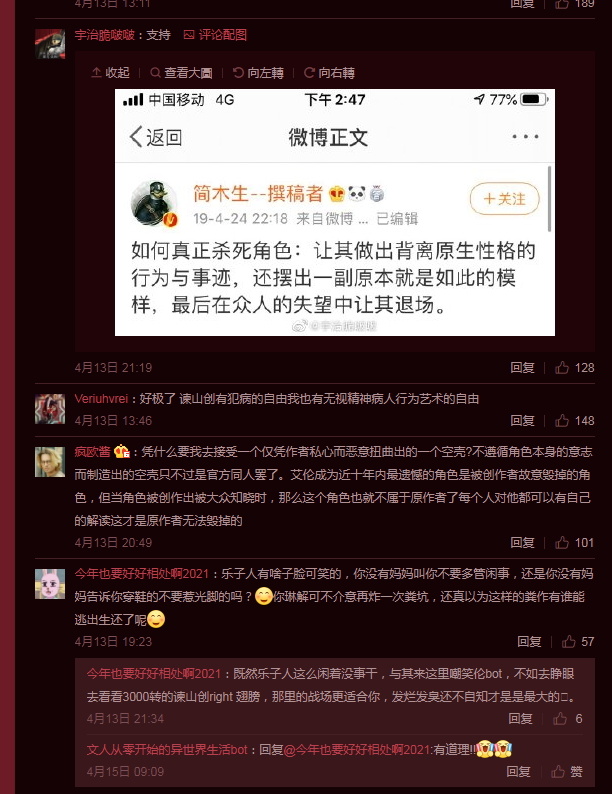Open 今年也要好好相处啊2021 bunny avatar

[x=50, y=583]
